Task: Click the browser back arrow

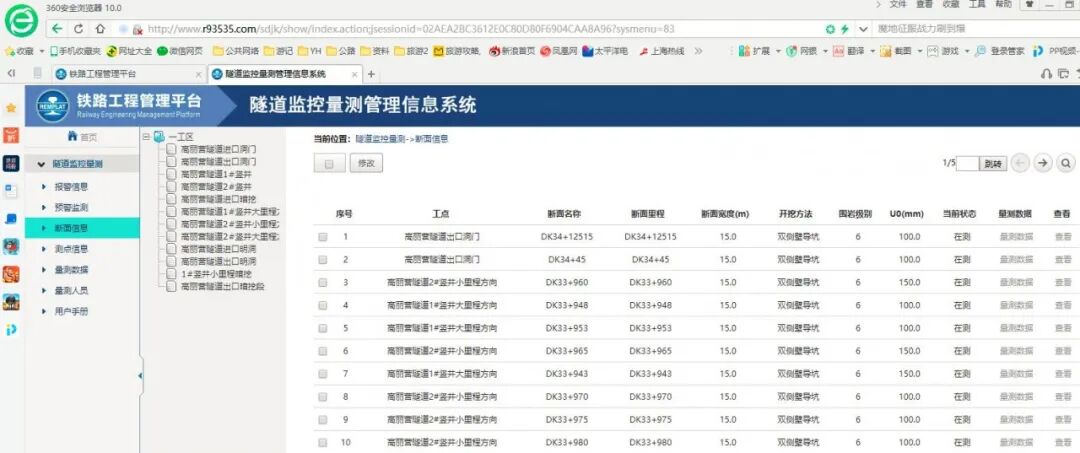Action: click(x=57, y=29)
